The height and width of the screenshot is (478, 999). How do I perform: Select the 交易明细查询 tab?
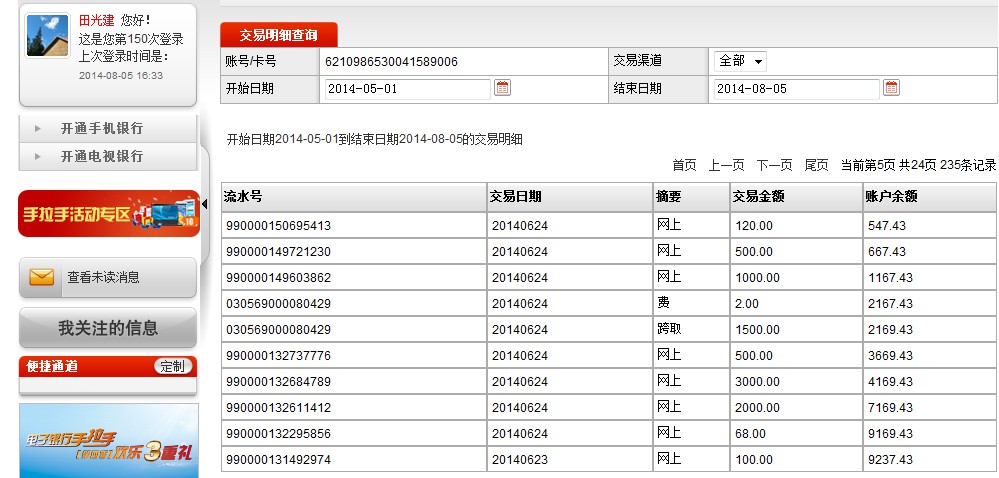click(x=279, y=35)
